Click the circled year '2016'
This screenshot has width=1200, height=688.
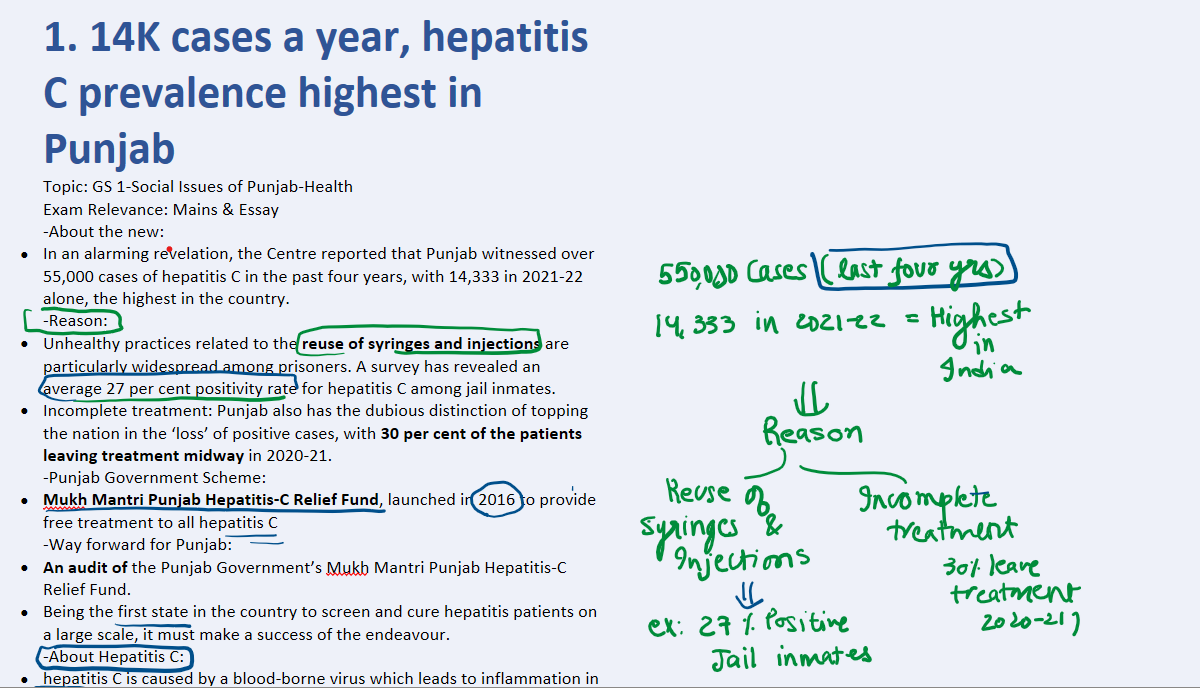497,499
